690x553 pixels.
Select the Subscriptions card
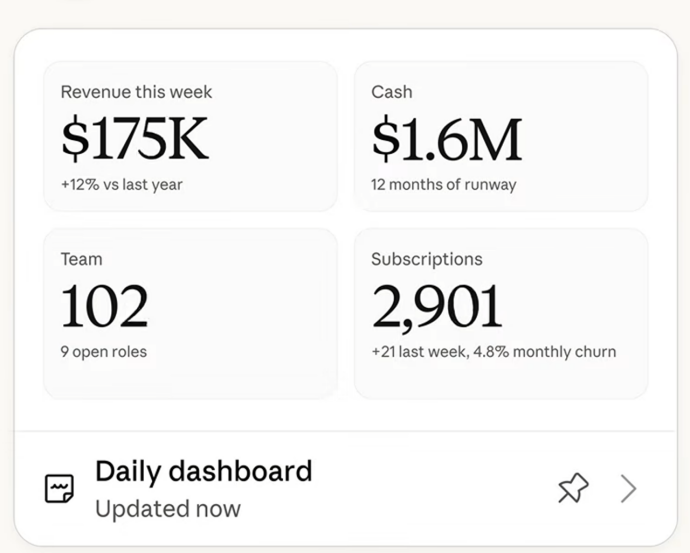[501, 314]
